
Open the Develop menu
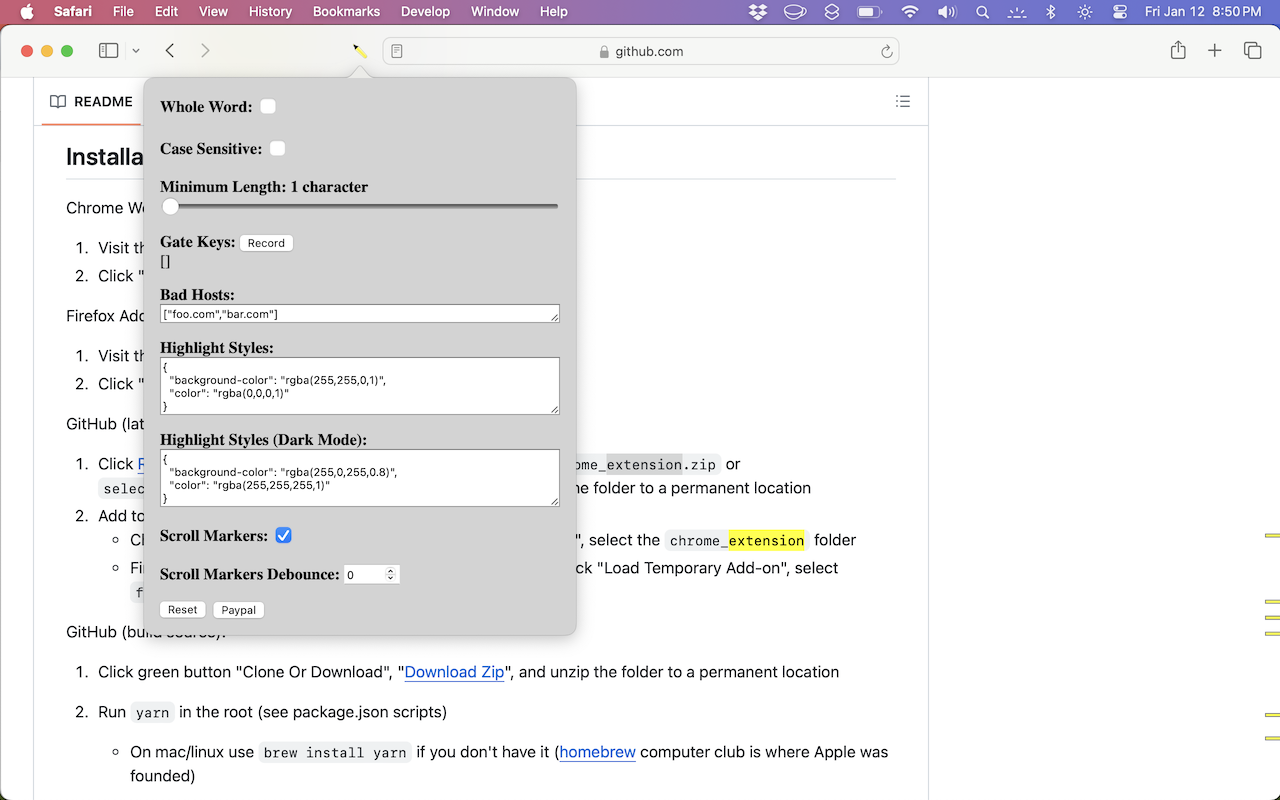pos(425,12)
